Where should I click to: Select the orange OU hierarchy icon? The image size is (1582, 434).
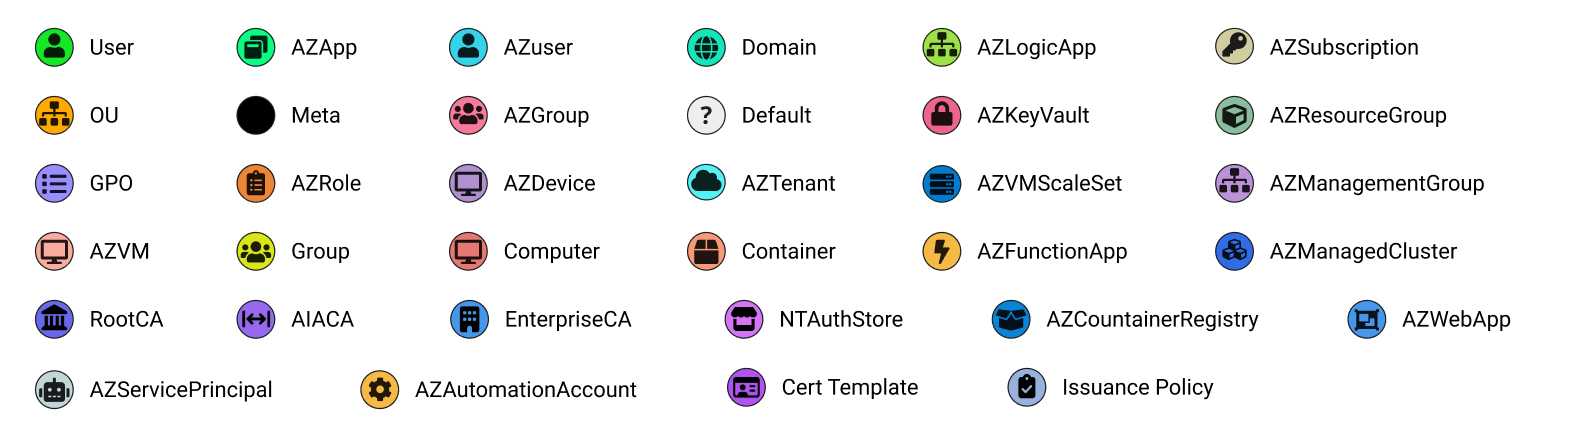click(x=55, y=115)
